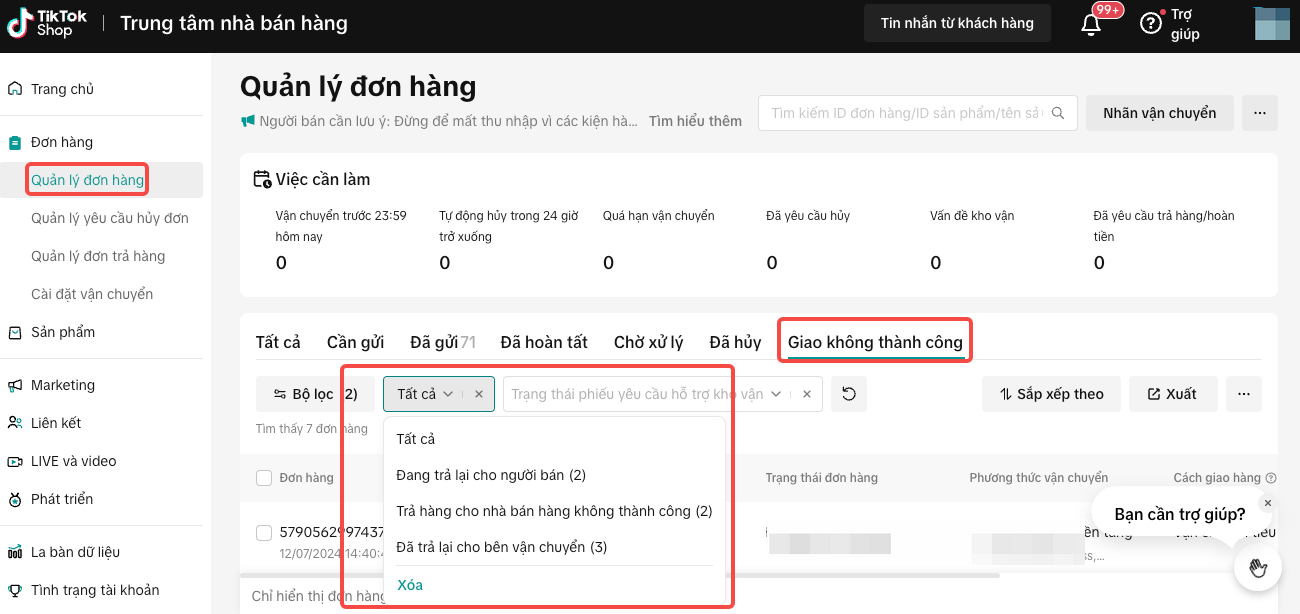Image resolution: width=1300 pixels, height=614 pixels.
Task: Click the notification bell icon
Action: (1091, 24)
